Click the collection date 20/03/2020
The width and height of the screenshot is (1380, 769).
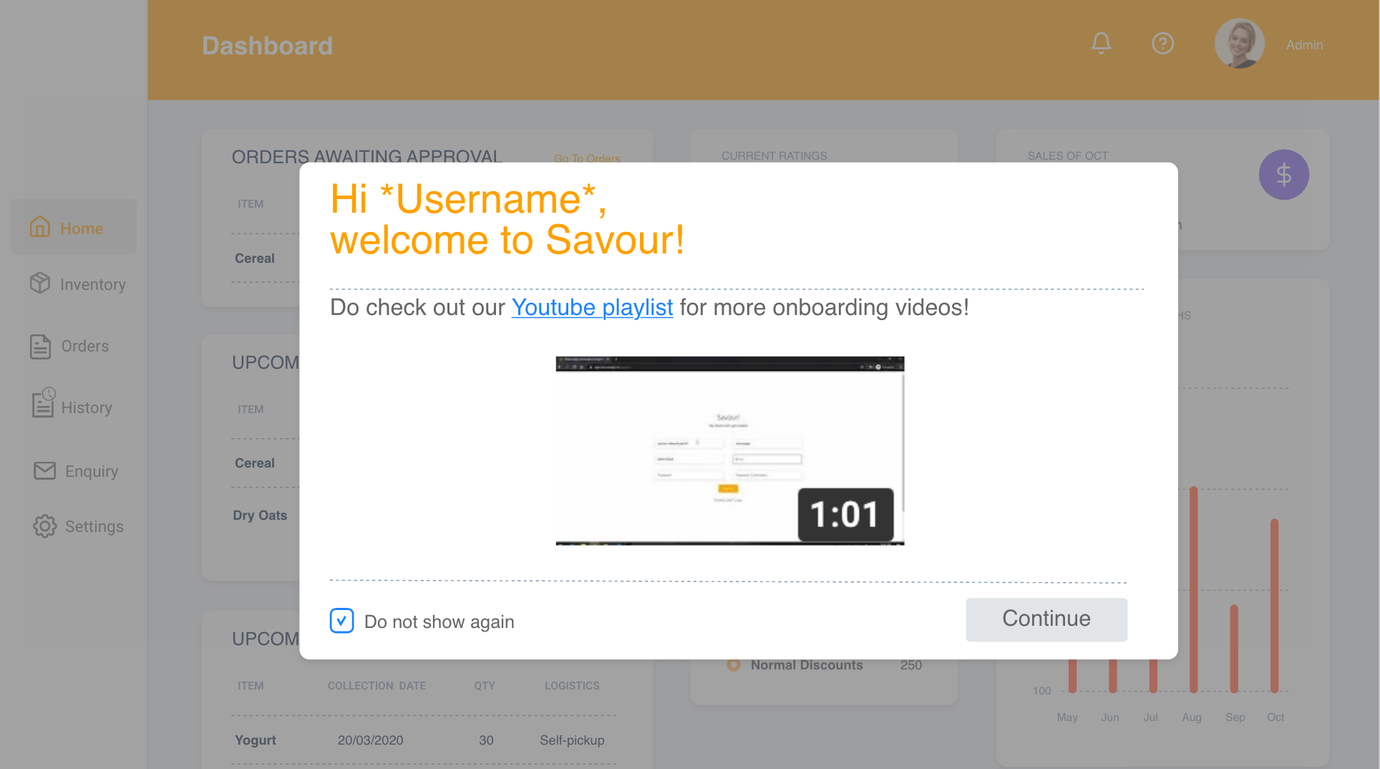(371, 740)
